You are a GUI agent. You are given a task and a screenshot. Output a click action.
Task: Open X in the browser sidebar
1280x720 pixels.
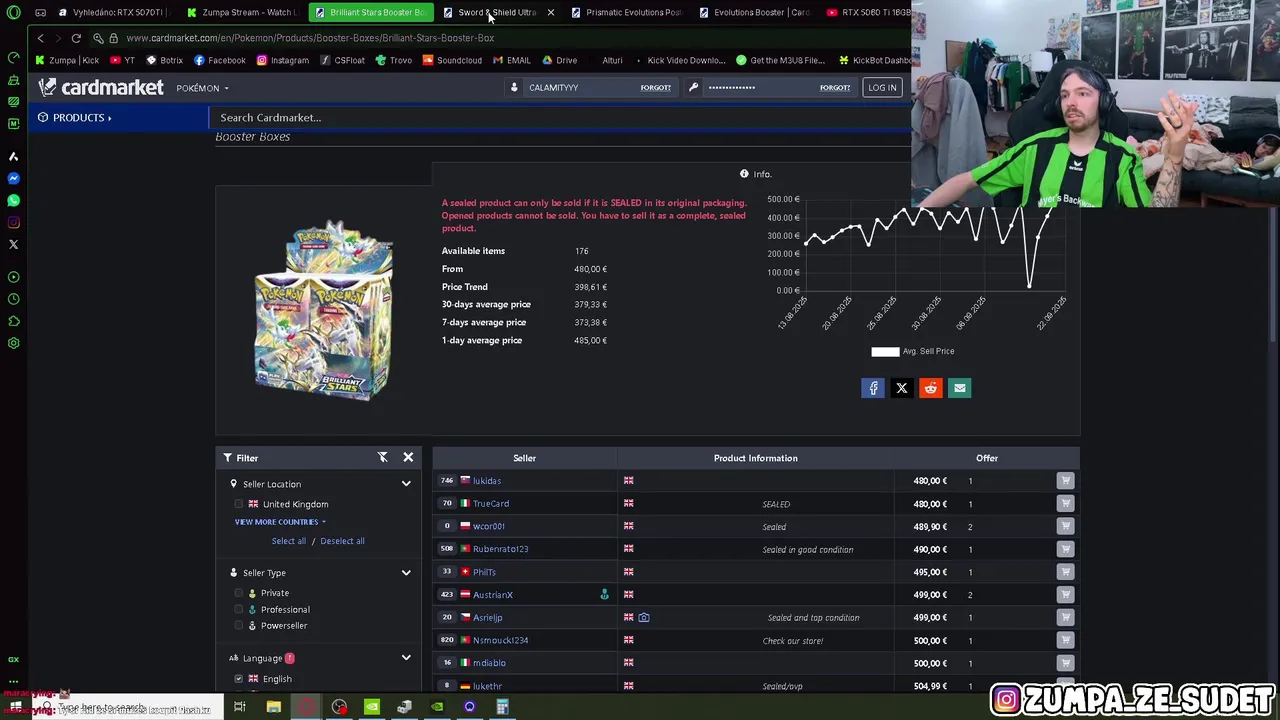13,244
